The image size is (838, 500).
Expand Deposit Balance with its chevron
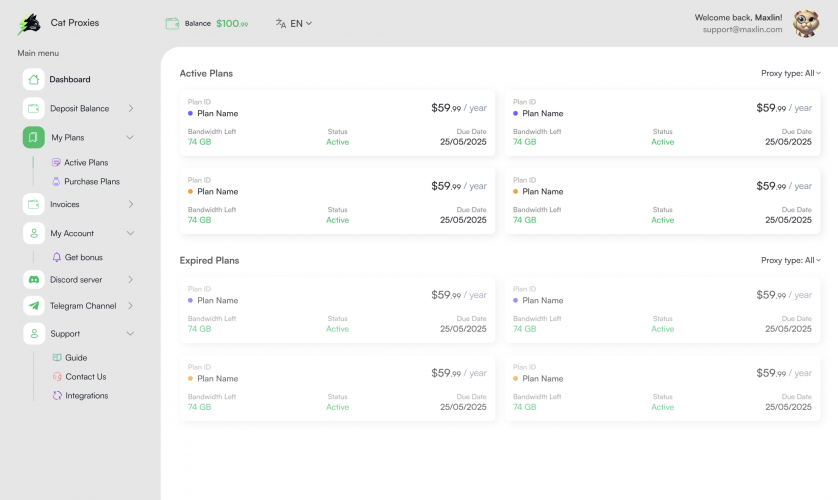pyautogui.click(x=131, y=108)
